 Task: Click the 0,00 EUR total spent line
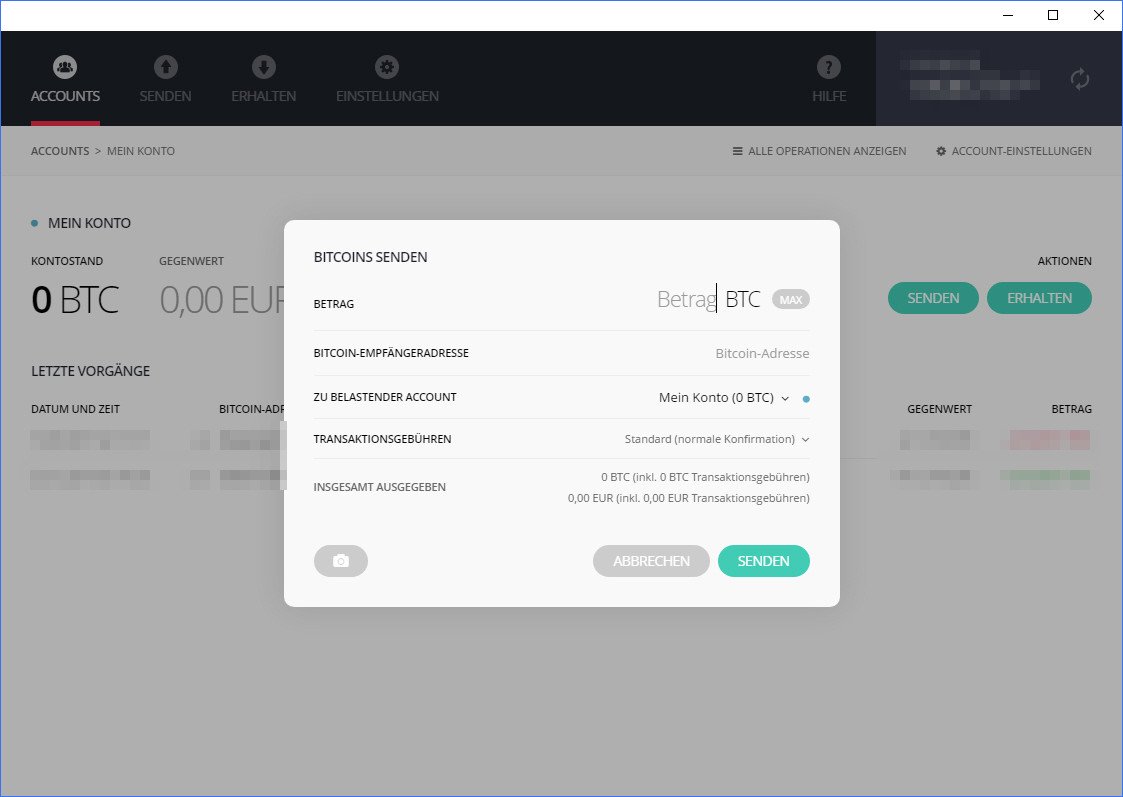689,498
